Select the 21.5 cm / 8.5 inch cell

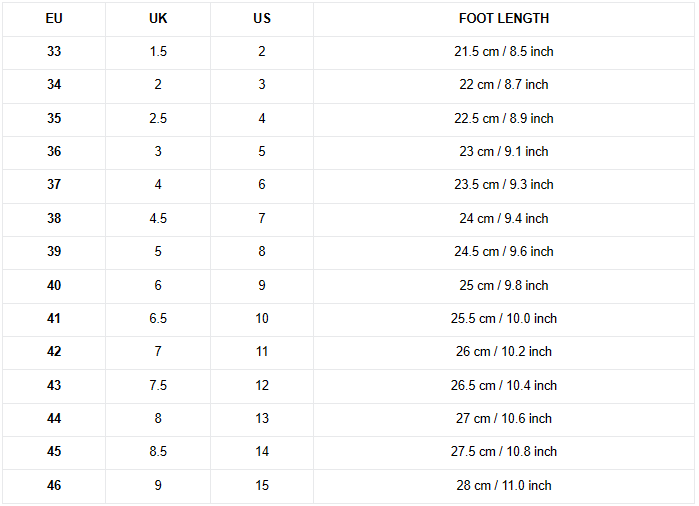504,52
